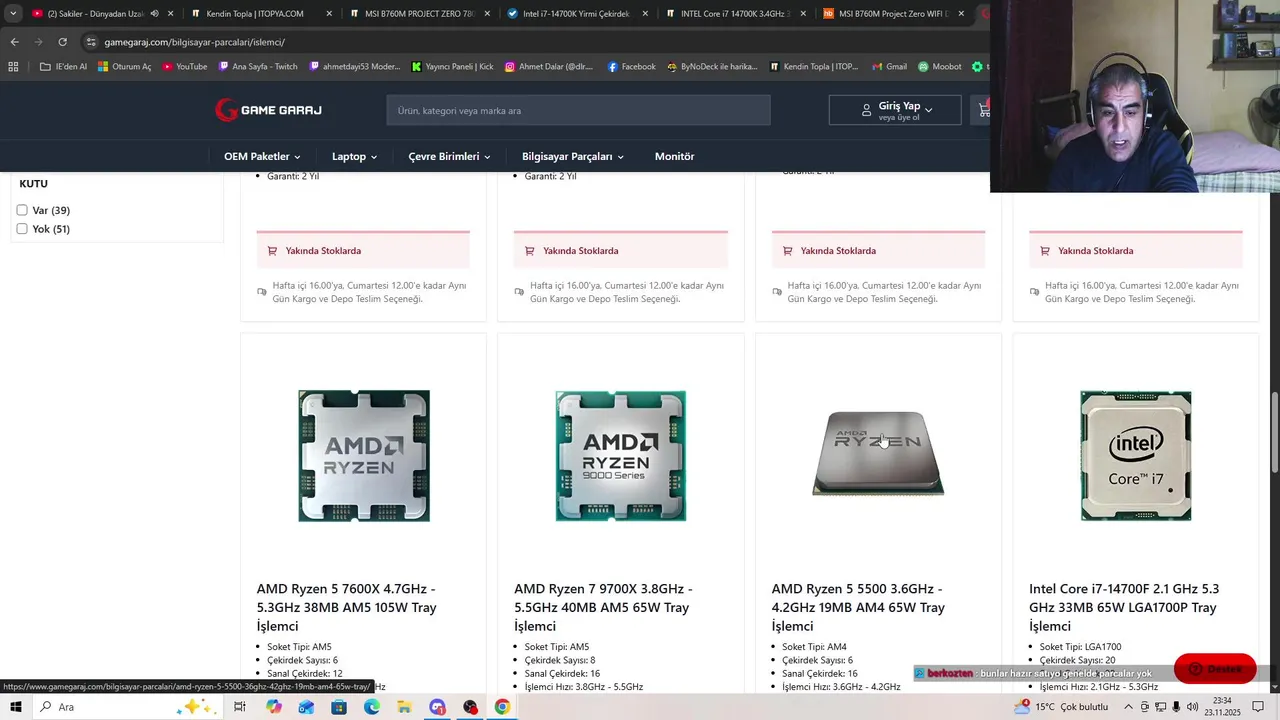Open the ByNoDeck bookmark
This screenshot has width=1280, height=720.
(x=711, y=67)
